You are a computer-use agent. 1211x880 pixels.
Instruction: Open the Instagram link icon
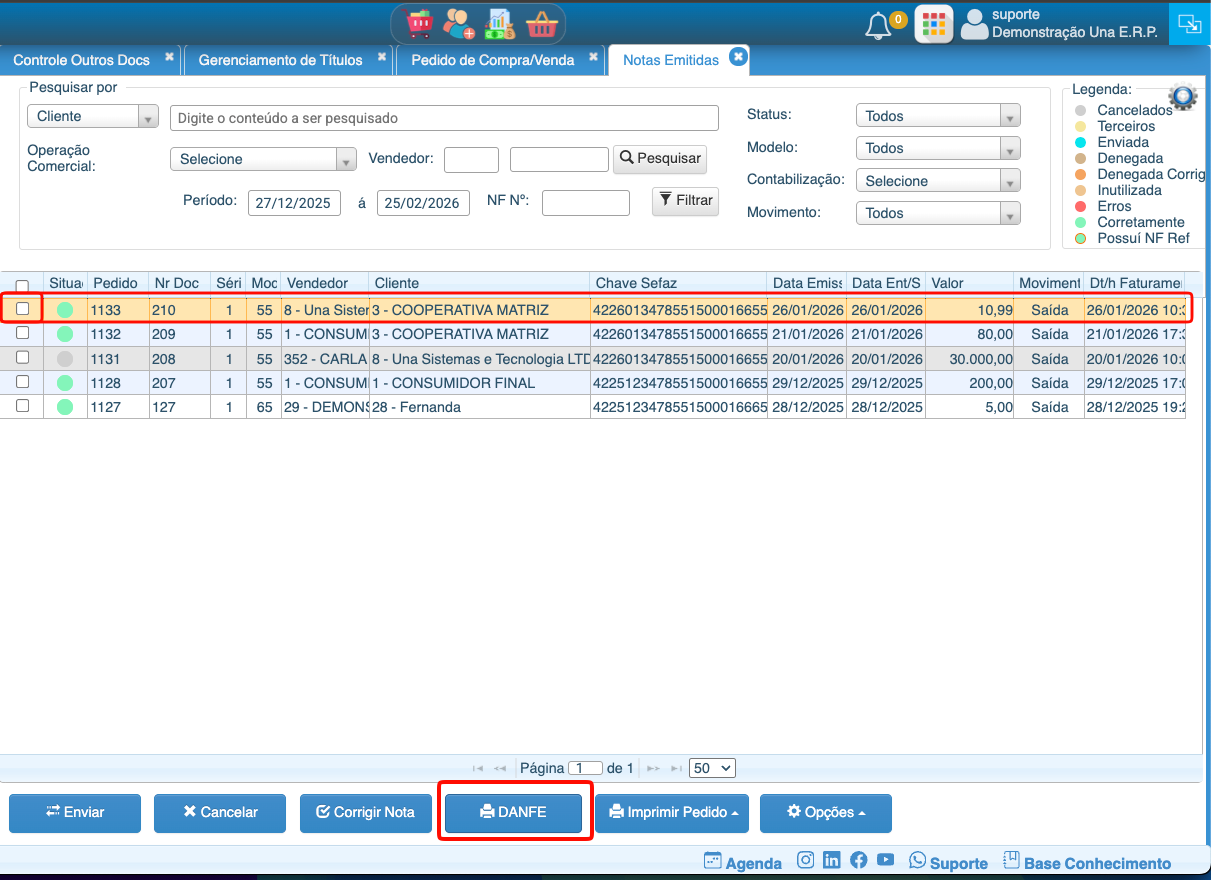[806, 860]
